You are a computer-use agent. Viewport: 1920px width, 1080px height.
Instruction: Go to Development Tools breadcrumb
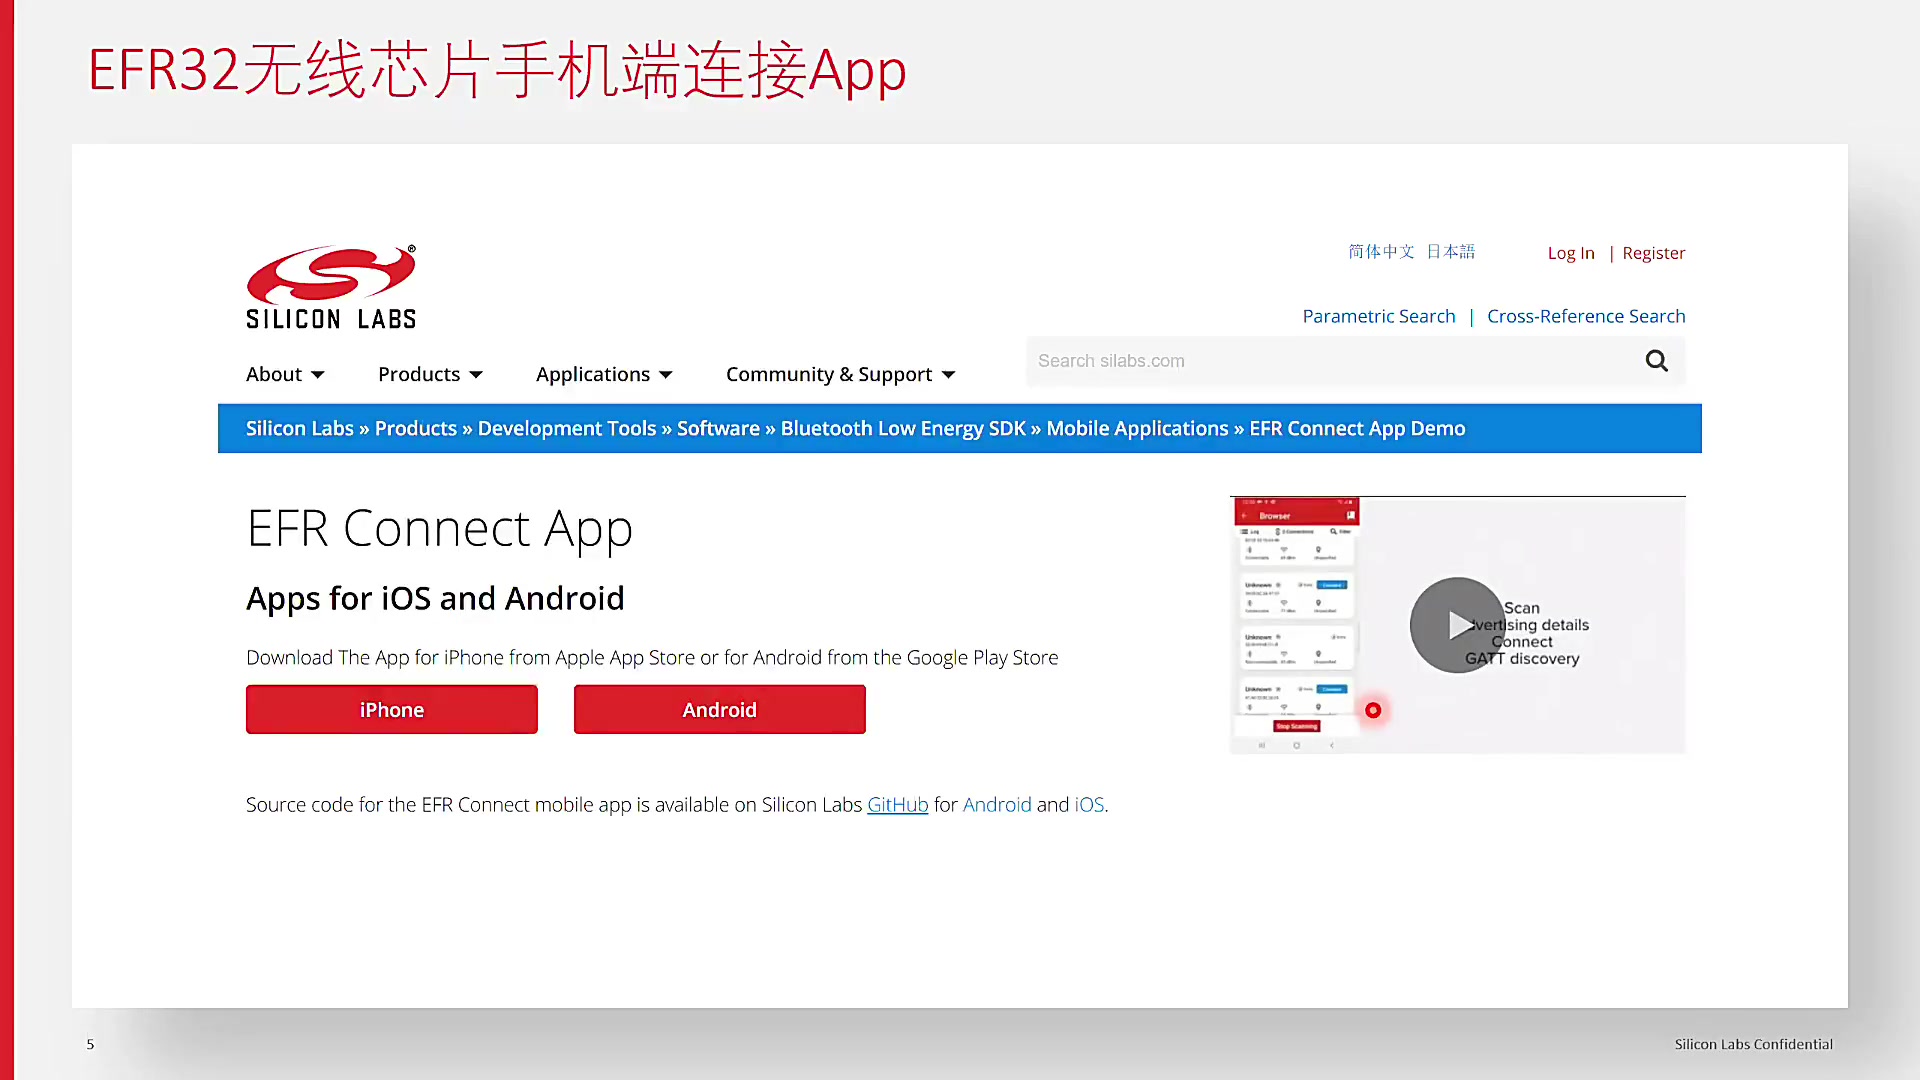click(567, 428)
